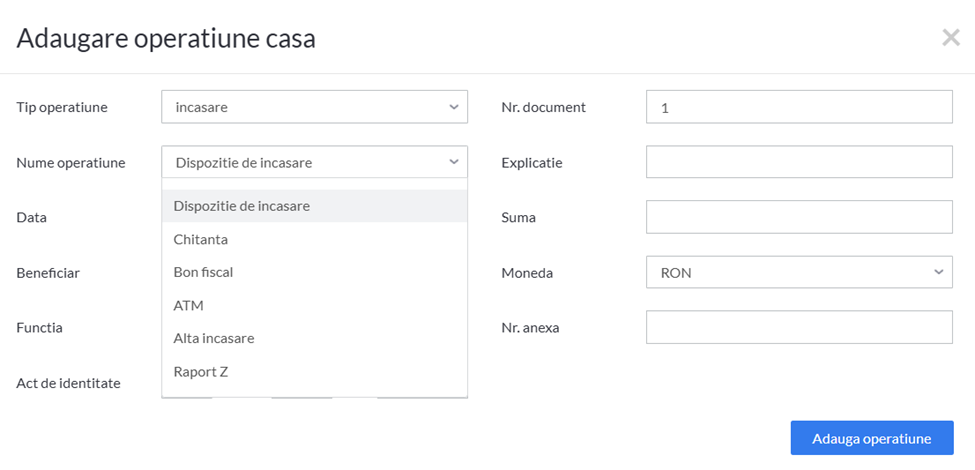Click the Moneda chevron arrow
The width and height of the screenshot is (975, 470).
[x=938, y=272]
